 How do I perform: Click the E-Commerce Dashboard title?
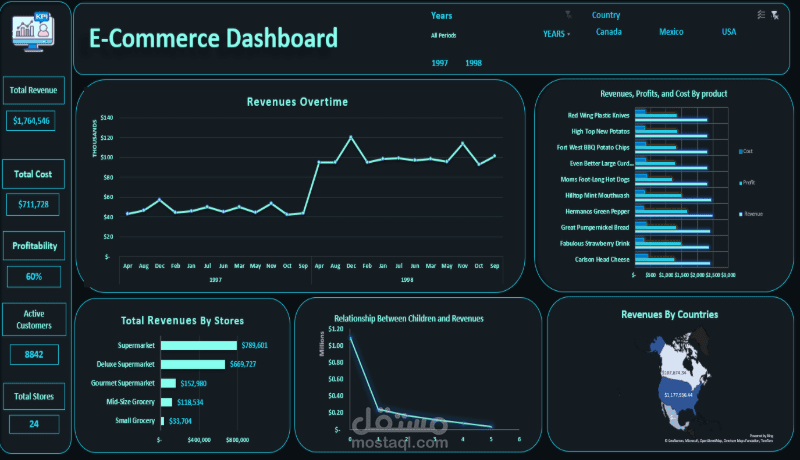[x=213, y=38]
